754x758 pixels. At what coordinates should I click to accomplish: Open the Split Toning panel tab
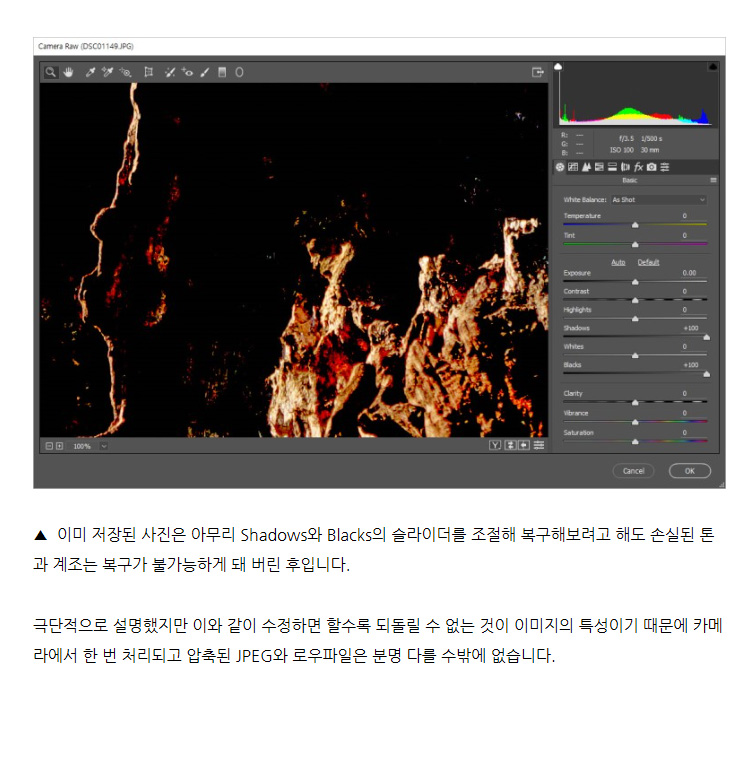pos(612,167)
